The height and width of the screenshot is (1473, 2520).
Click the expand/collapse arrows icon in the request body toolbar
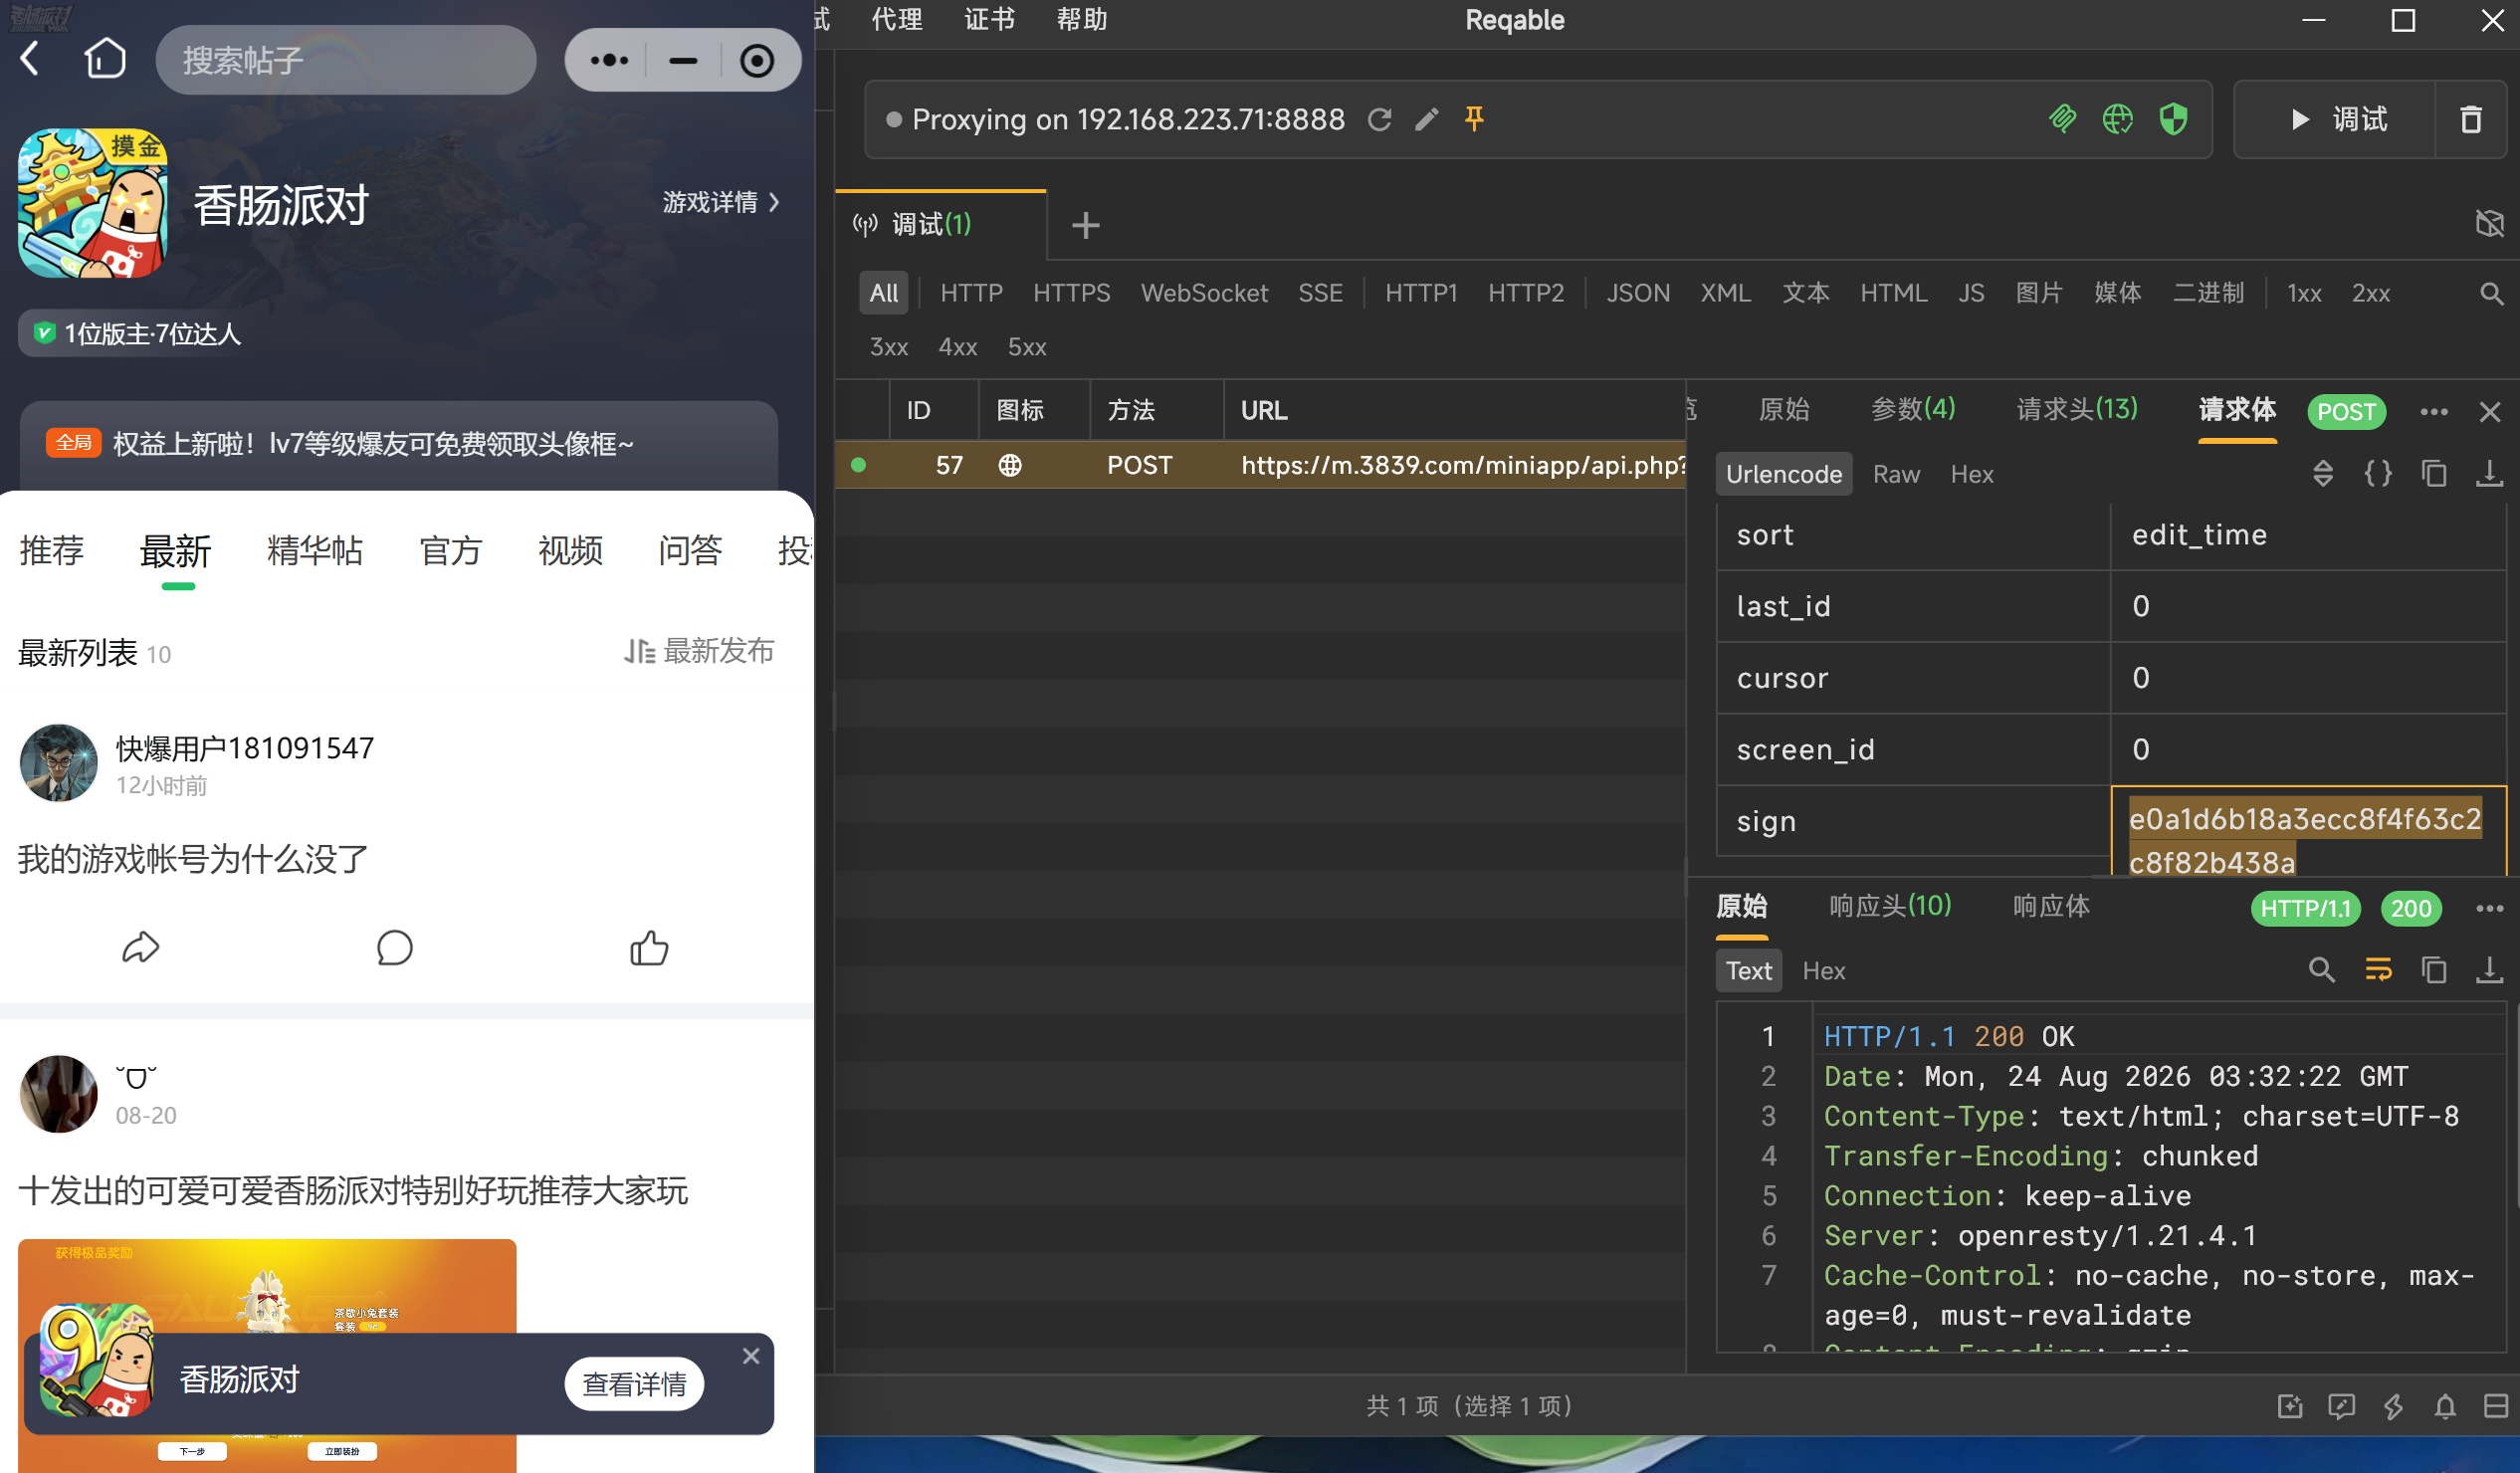pos(2323,473)
